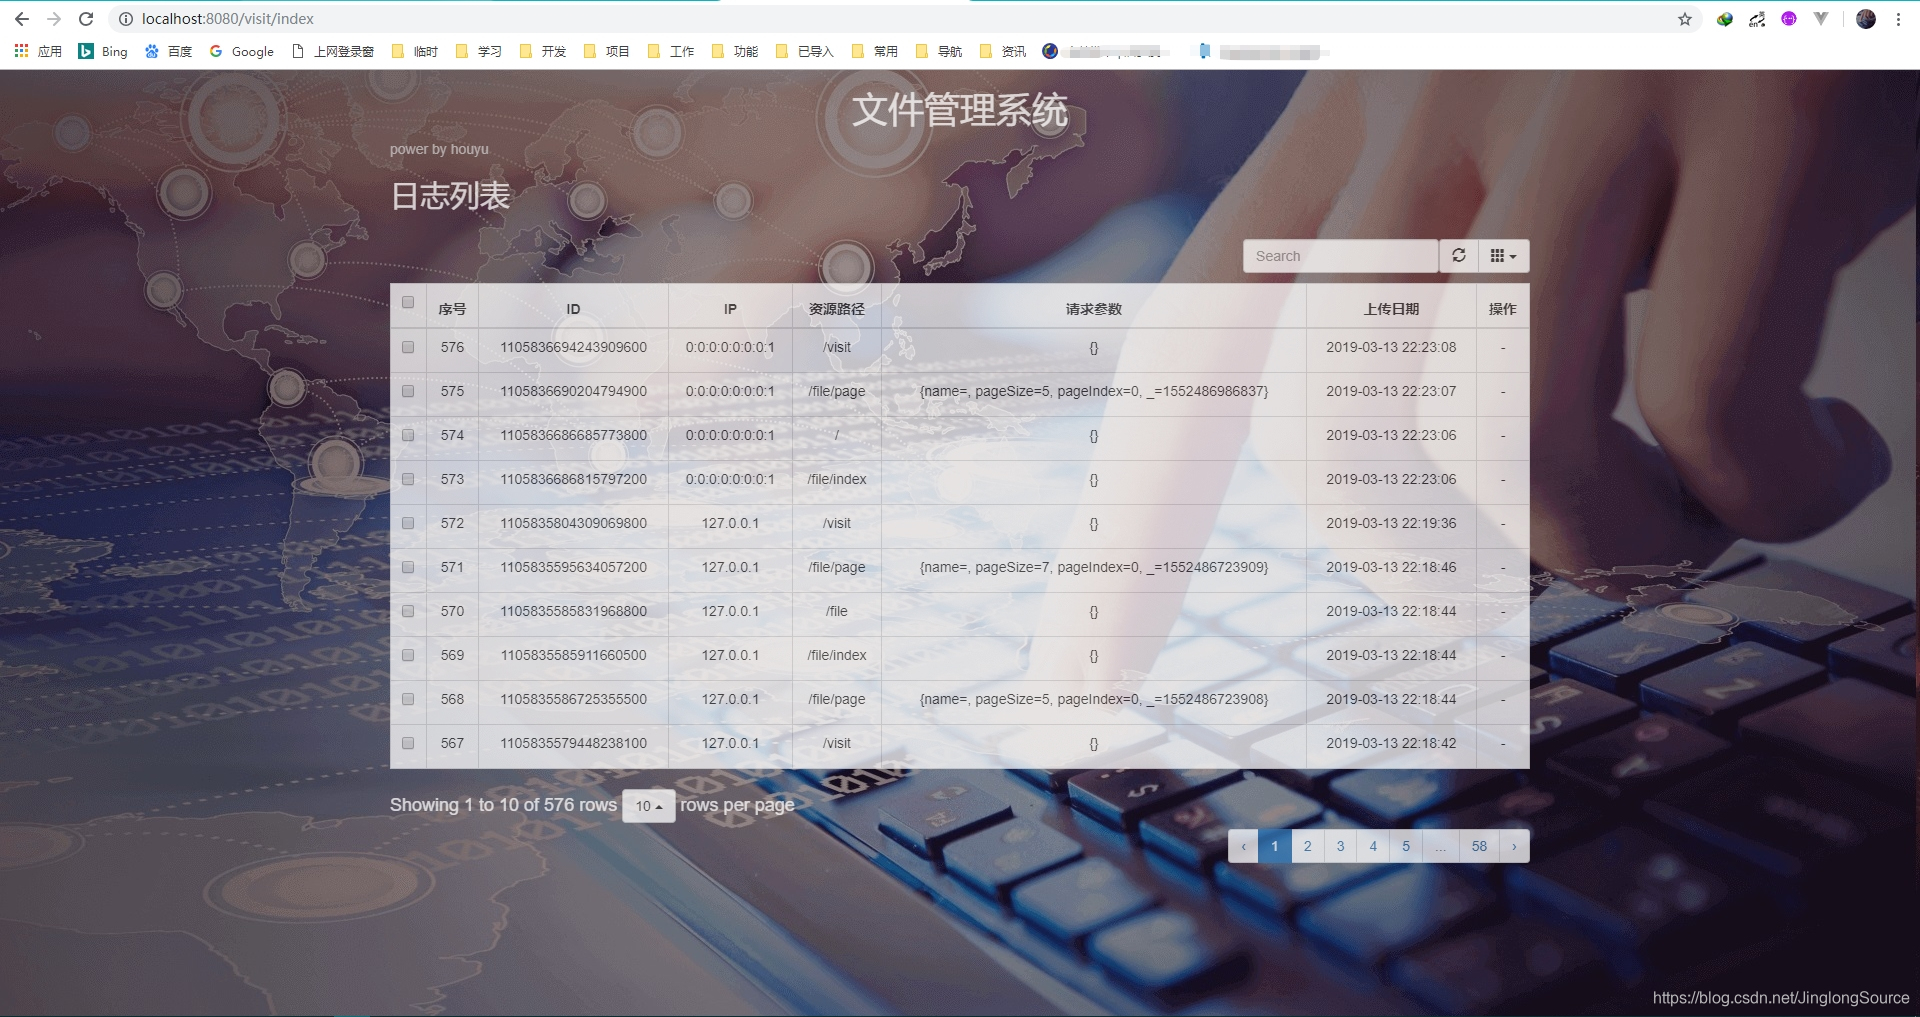Open the apps grid shortcut in bookmarks bar
This screenshot has width=1920, height=1017.
click(39, 51)
